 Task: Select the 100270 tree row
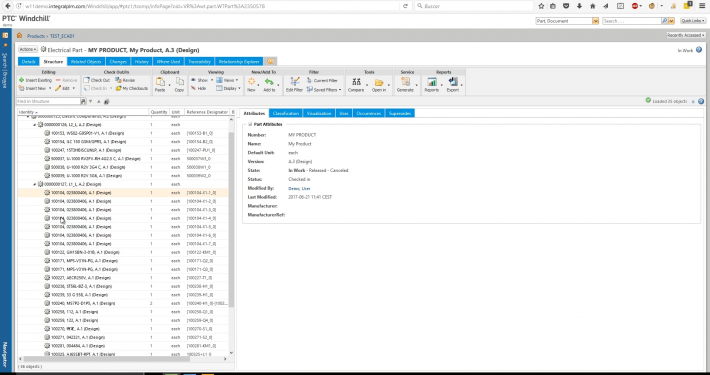tap(123, 329)
